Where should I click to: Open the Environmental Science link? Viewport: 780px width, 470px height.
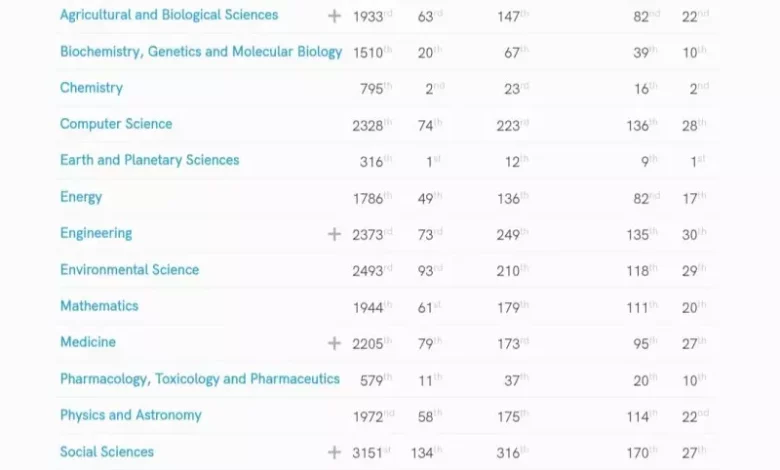(x=129, y=270)
